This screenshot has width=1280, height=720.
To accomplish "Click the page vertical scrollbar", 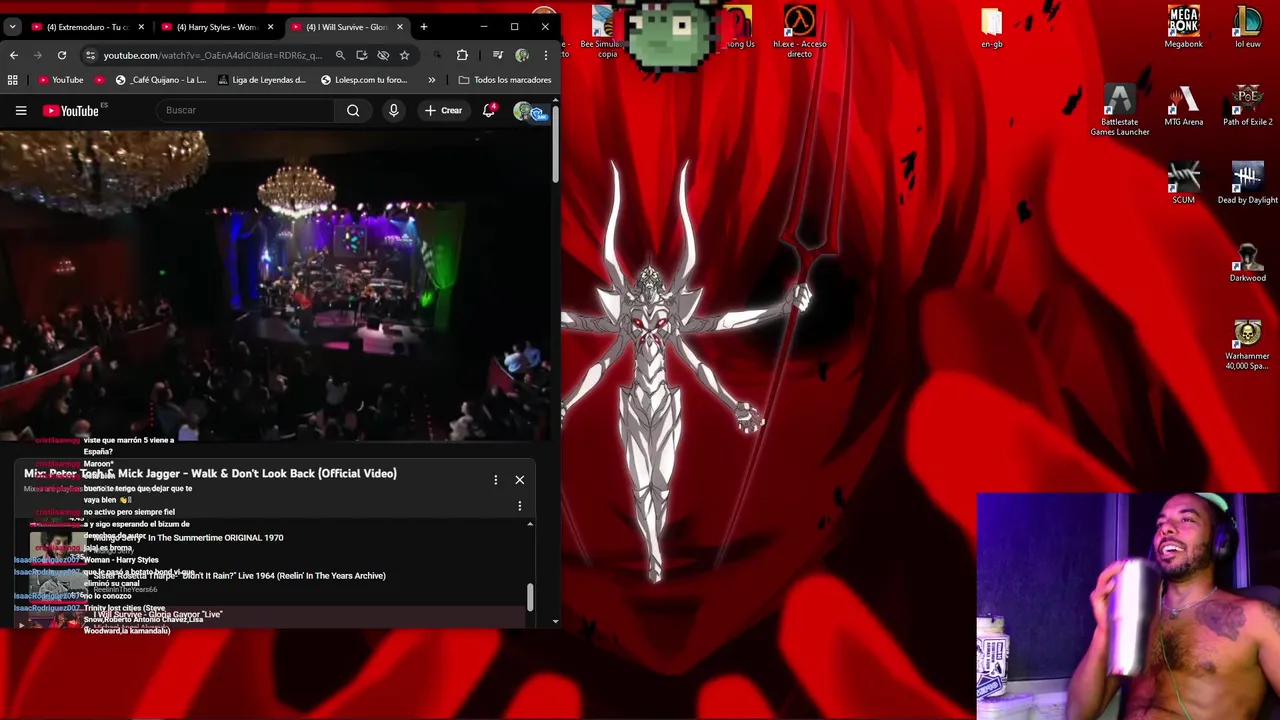I will (x=555, y=143).
